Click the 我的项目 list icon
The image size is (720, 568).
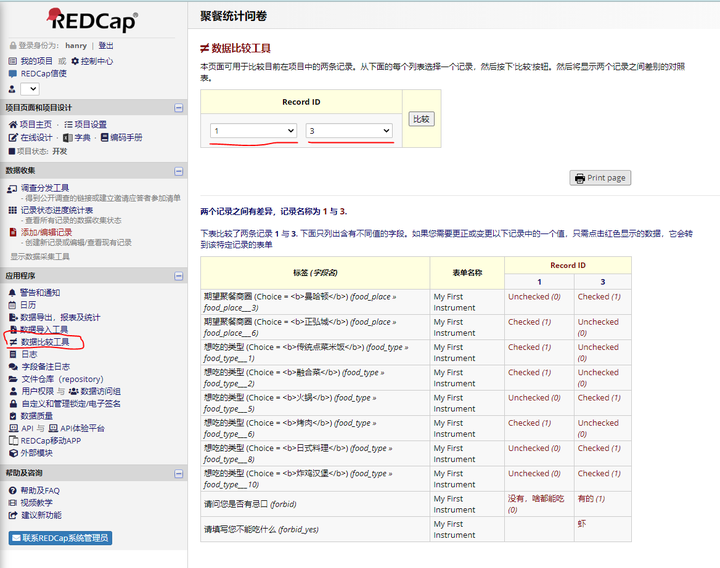point(13,61)
